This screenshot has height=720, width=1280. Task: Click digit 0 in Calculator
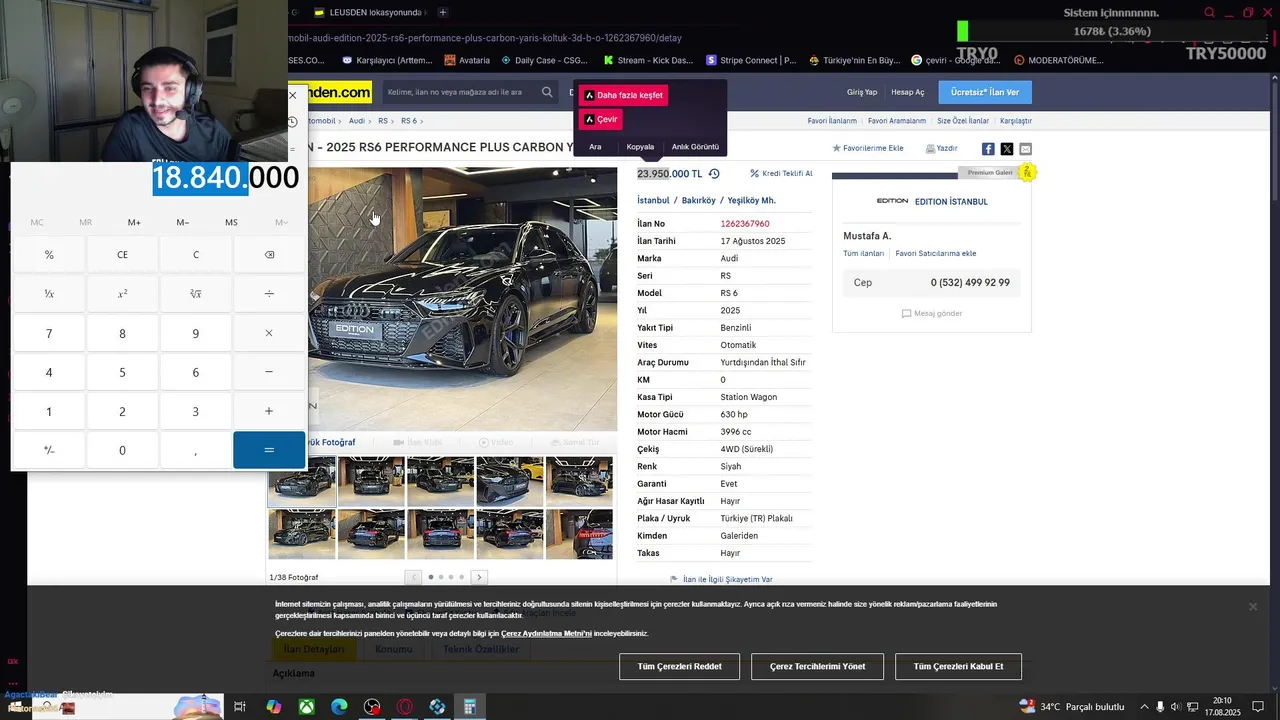pos(122,450)
